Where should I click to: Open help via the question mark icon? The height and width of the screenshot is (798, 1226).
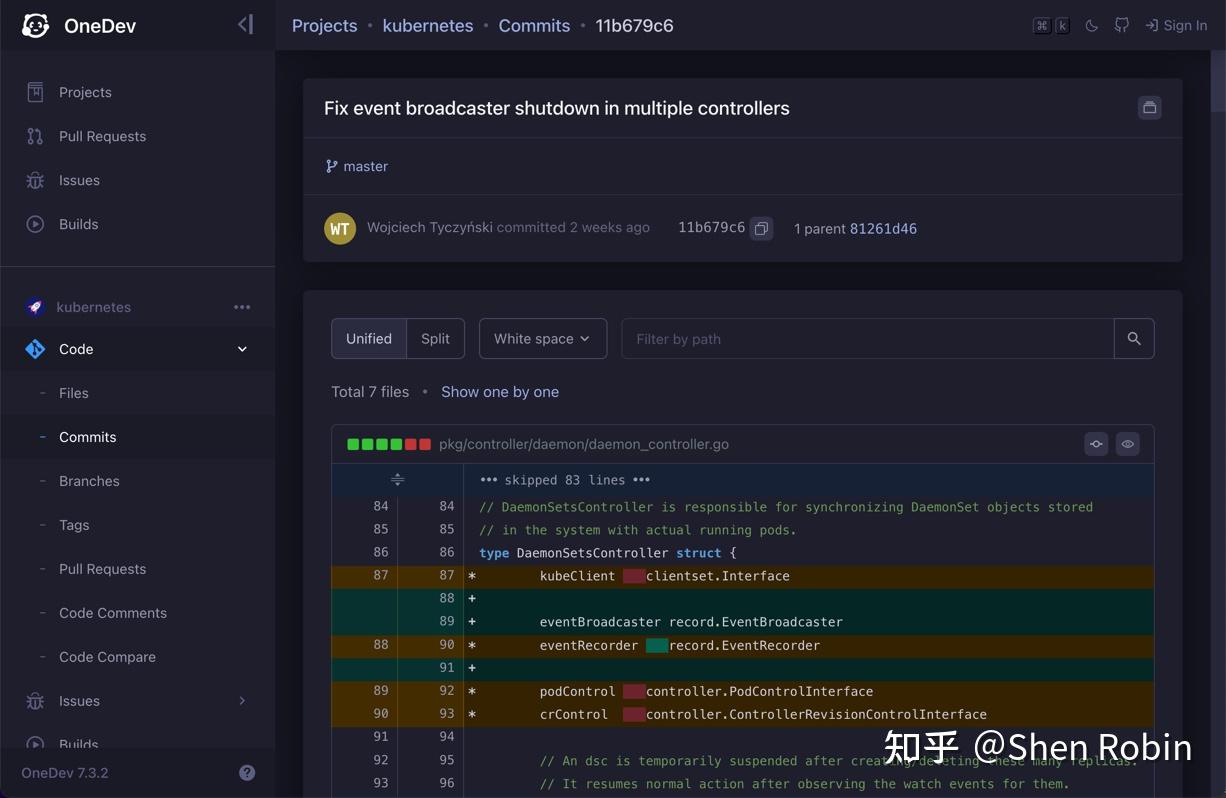pyautogui.click(x=246, y=772)
